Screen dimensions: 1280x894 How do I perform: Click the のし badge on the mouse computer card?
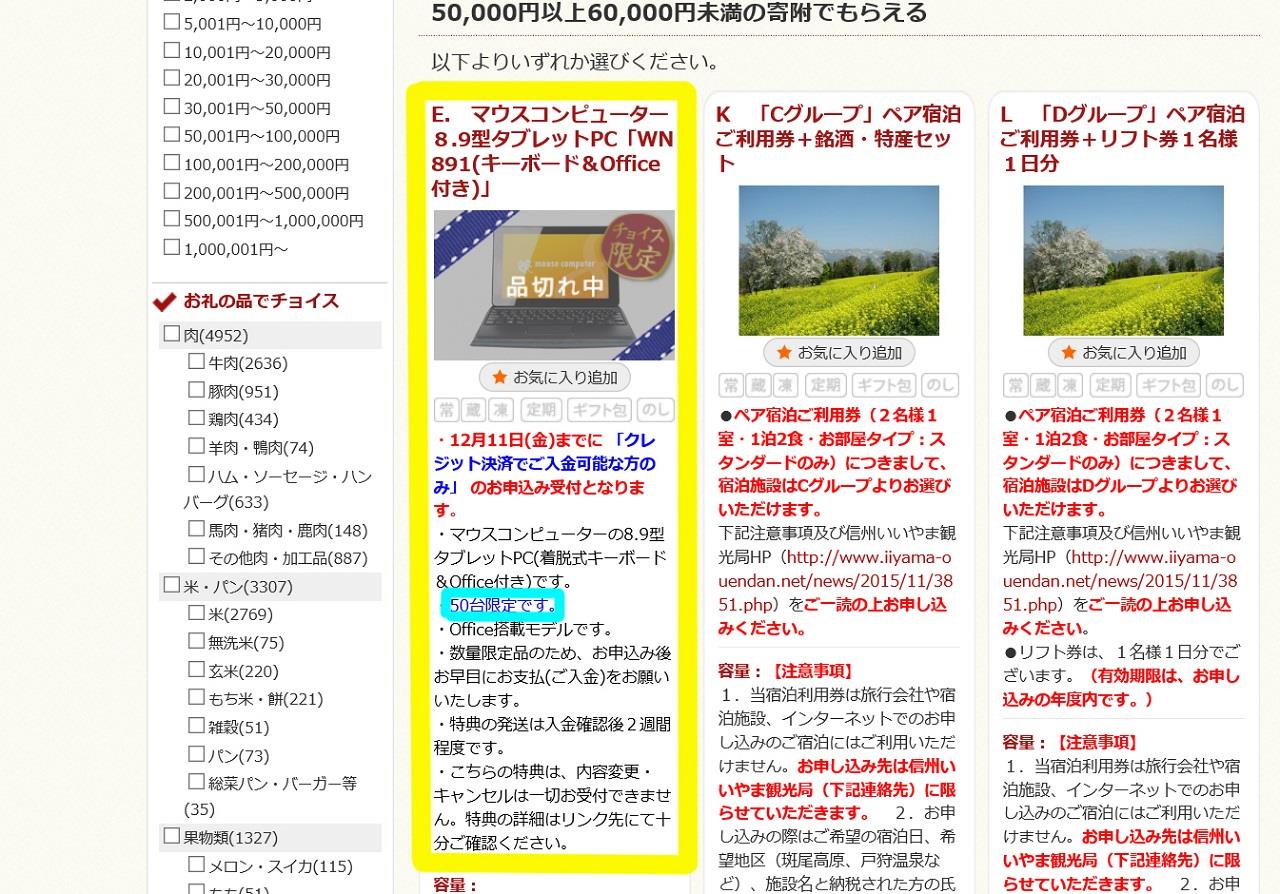coord(656,409)
